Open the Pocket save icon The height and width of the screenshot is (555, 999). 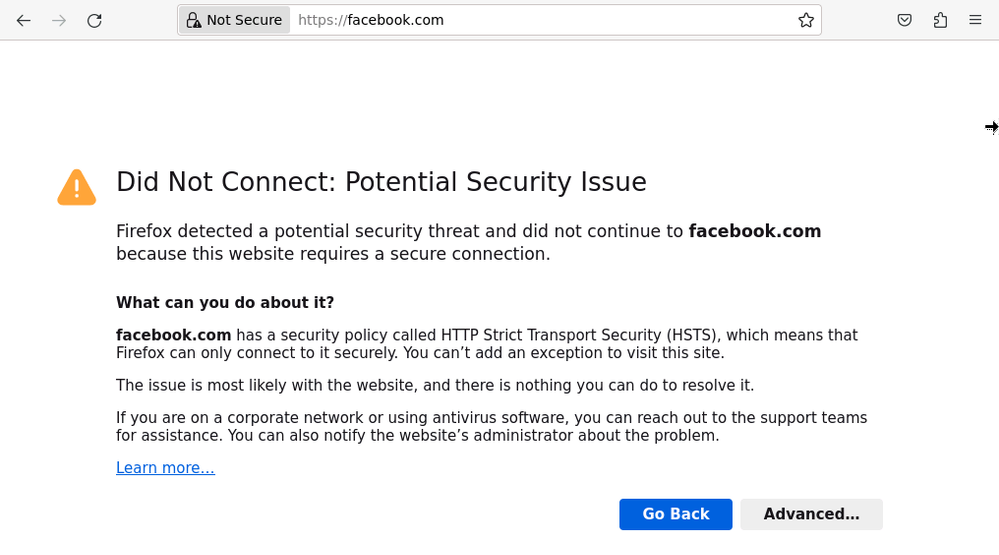(904, 20)
